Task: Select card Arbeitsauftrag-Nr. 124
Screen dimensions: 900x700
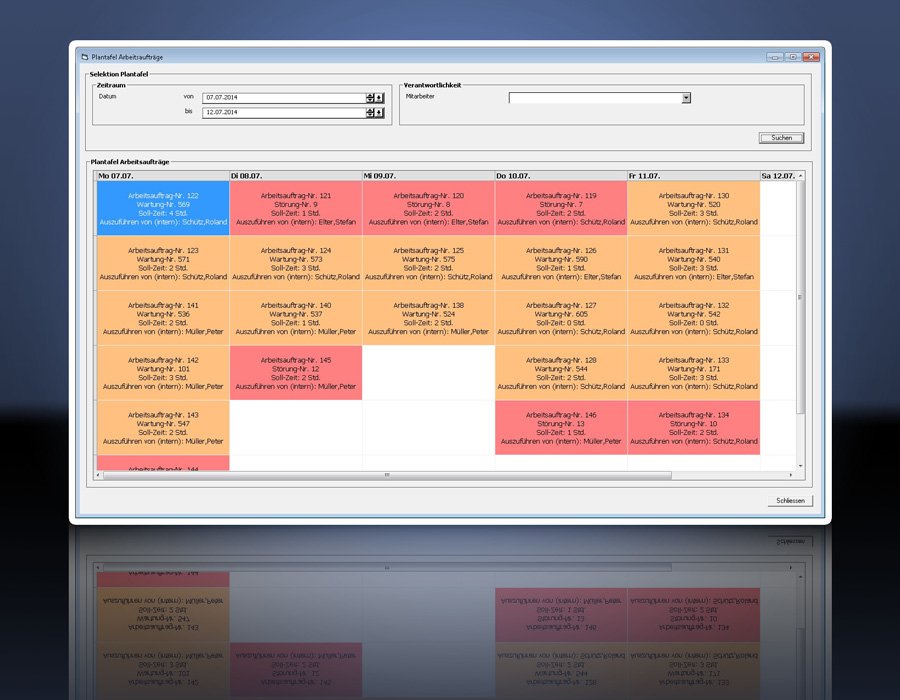Action: pos(296,263)
